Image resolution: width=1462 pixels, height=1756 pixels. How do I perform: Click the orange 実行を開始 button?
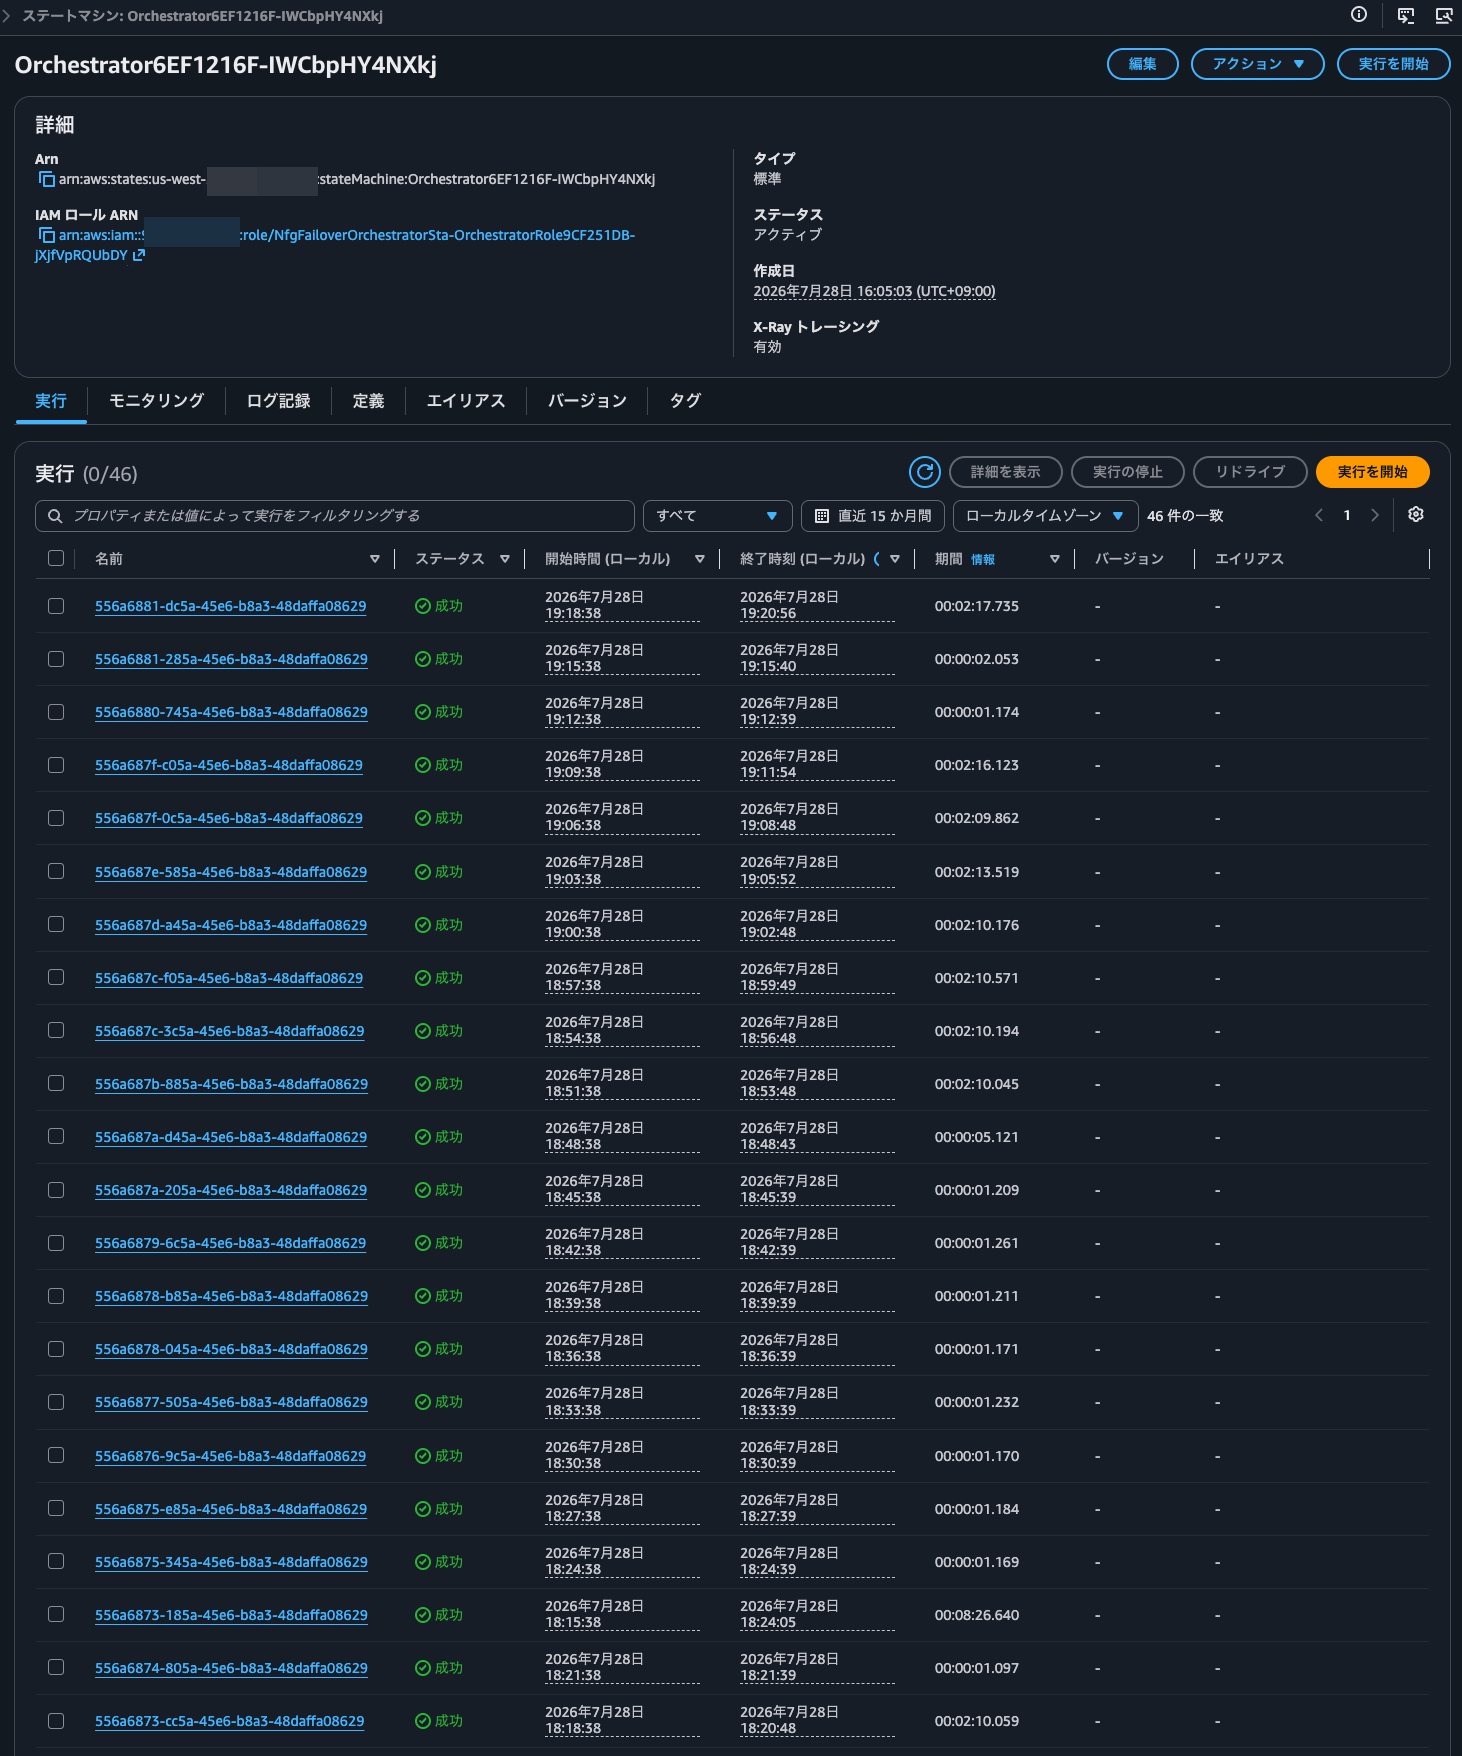(x=1373, y=472)
